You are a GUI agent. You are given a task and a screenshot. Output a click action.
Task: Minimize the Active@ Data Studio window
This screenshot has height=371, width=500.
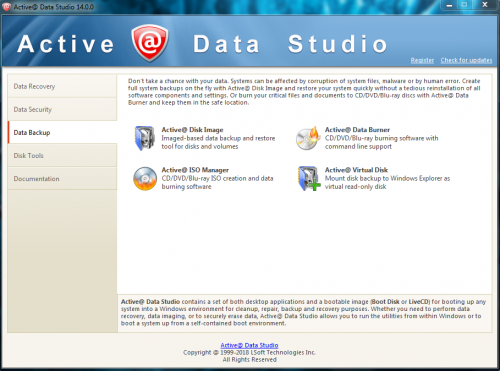[449, 5]
